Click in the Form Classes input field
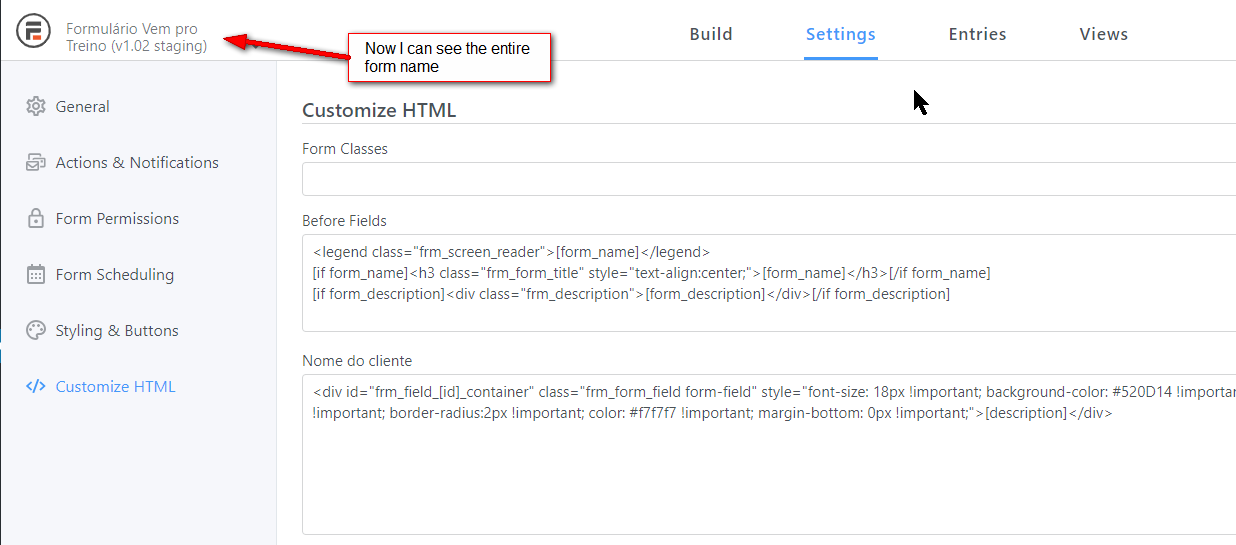The image size is (1236, 545). (x=768, y=180)
